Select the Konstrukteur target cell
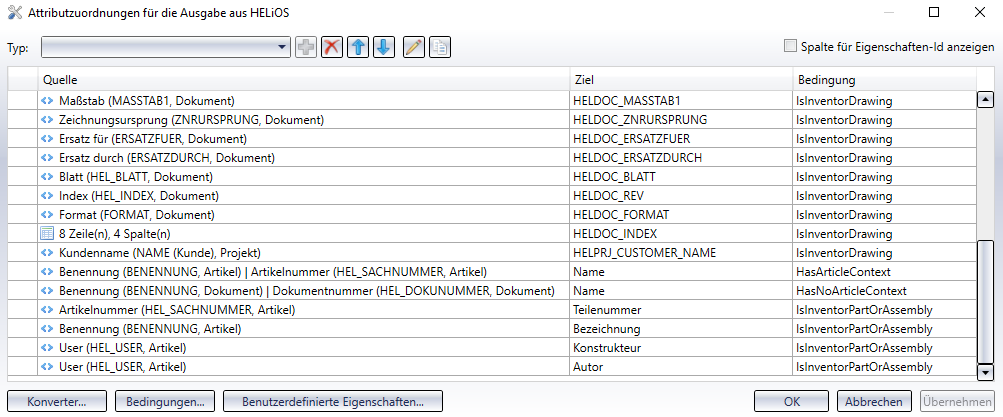 coord(681,348)
